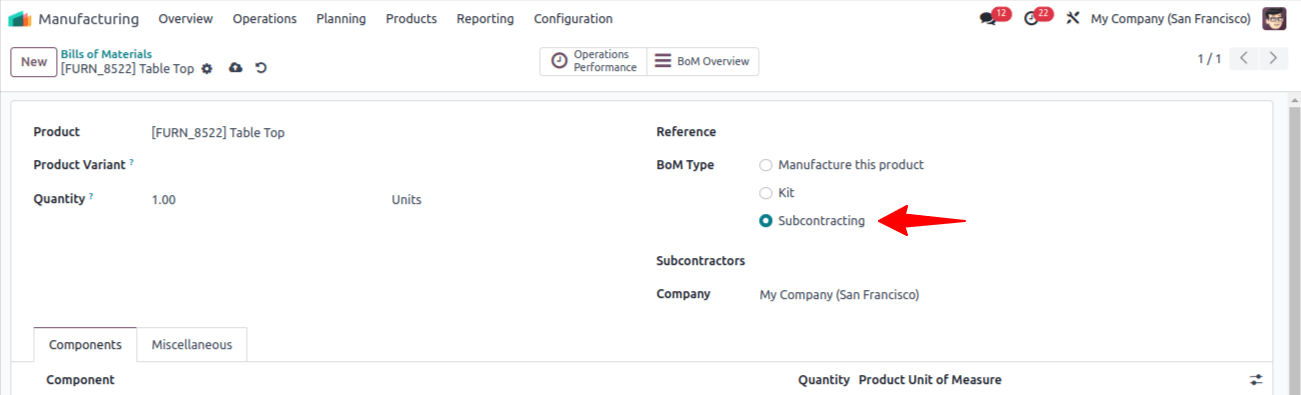Image resolution: width=1301 pixels, height=395 pixels.
Task: Go back to Bills of Materials breadcrumb
Action: pyautogui.click(x=106, y=54)
